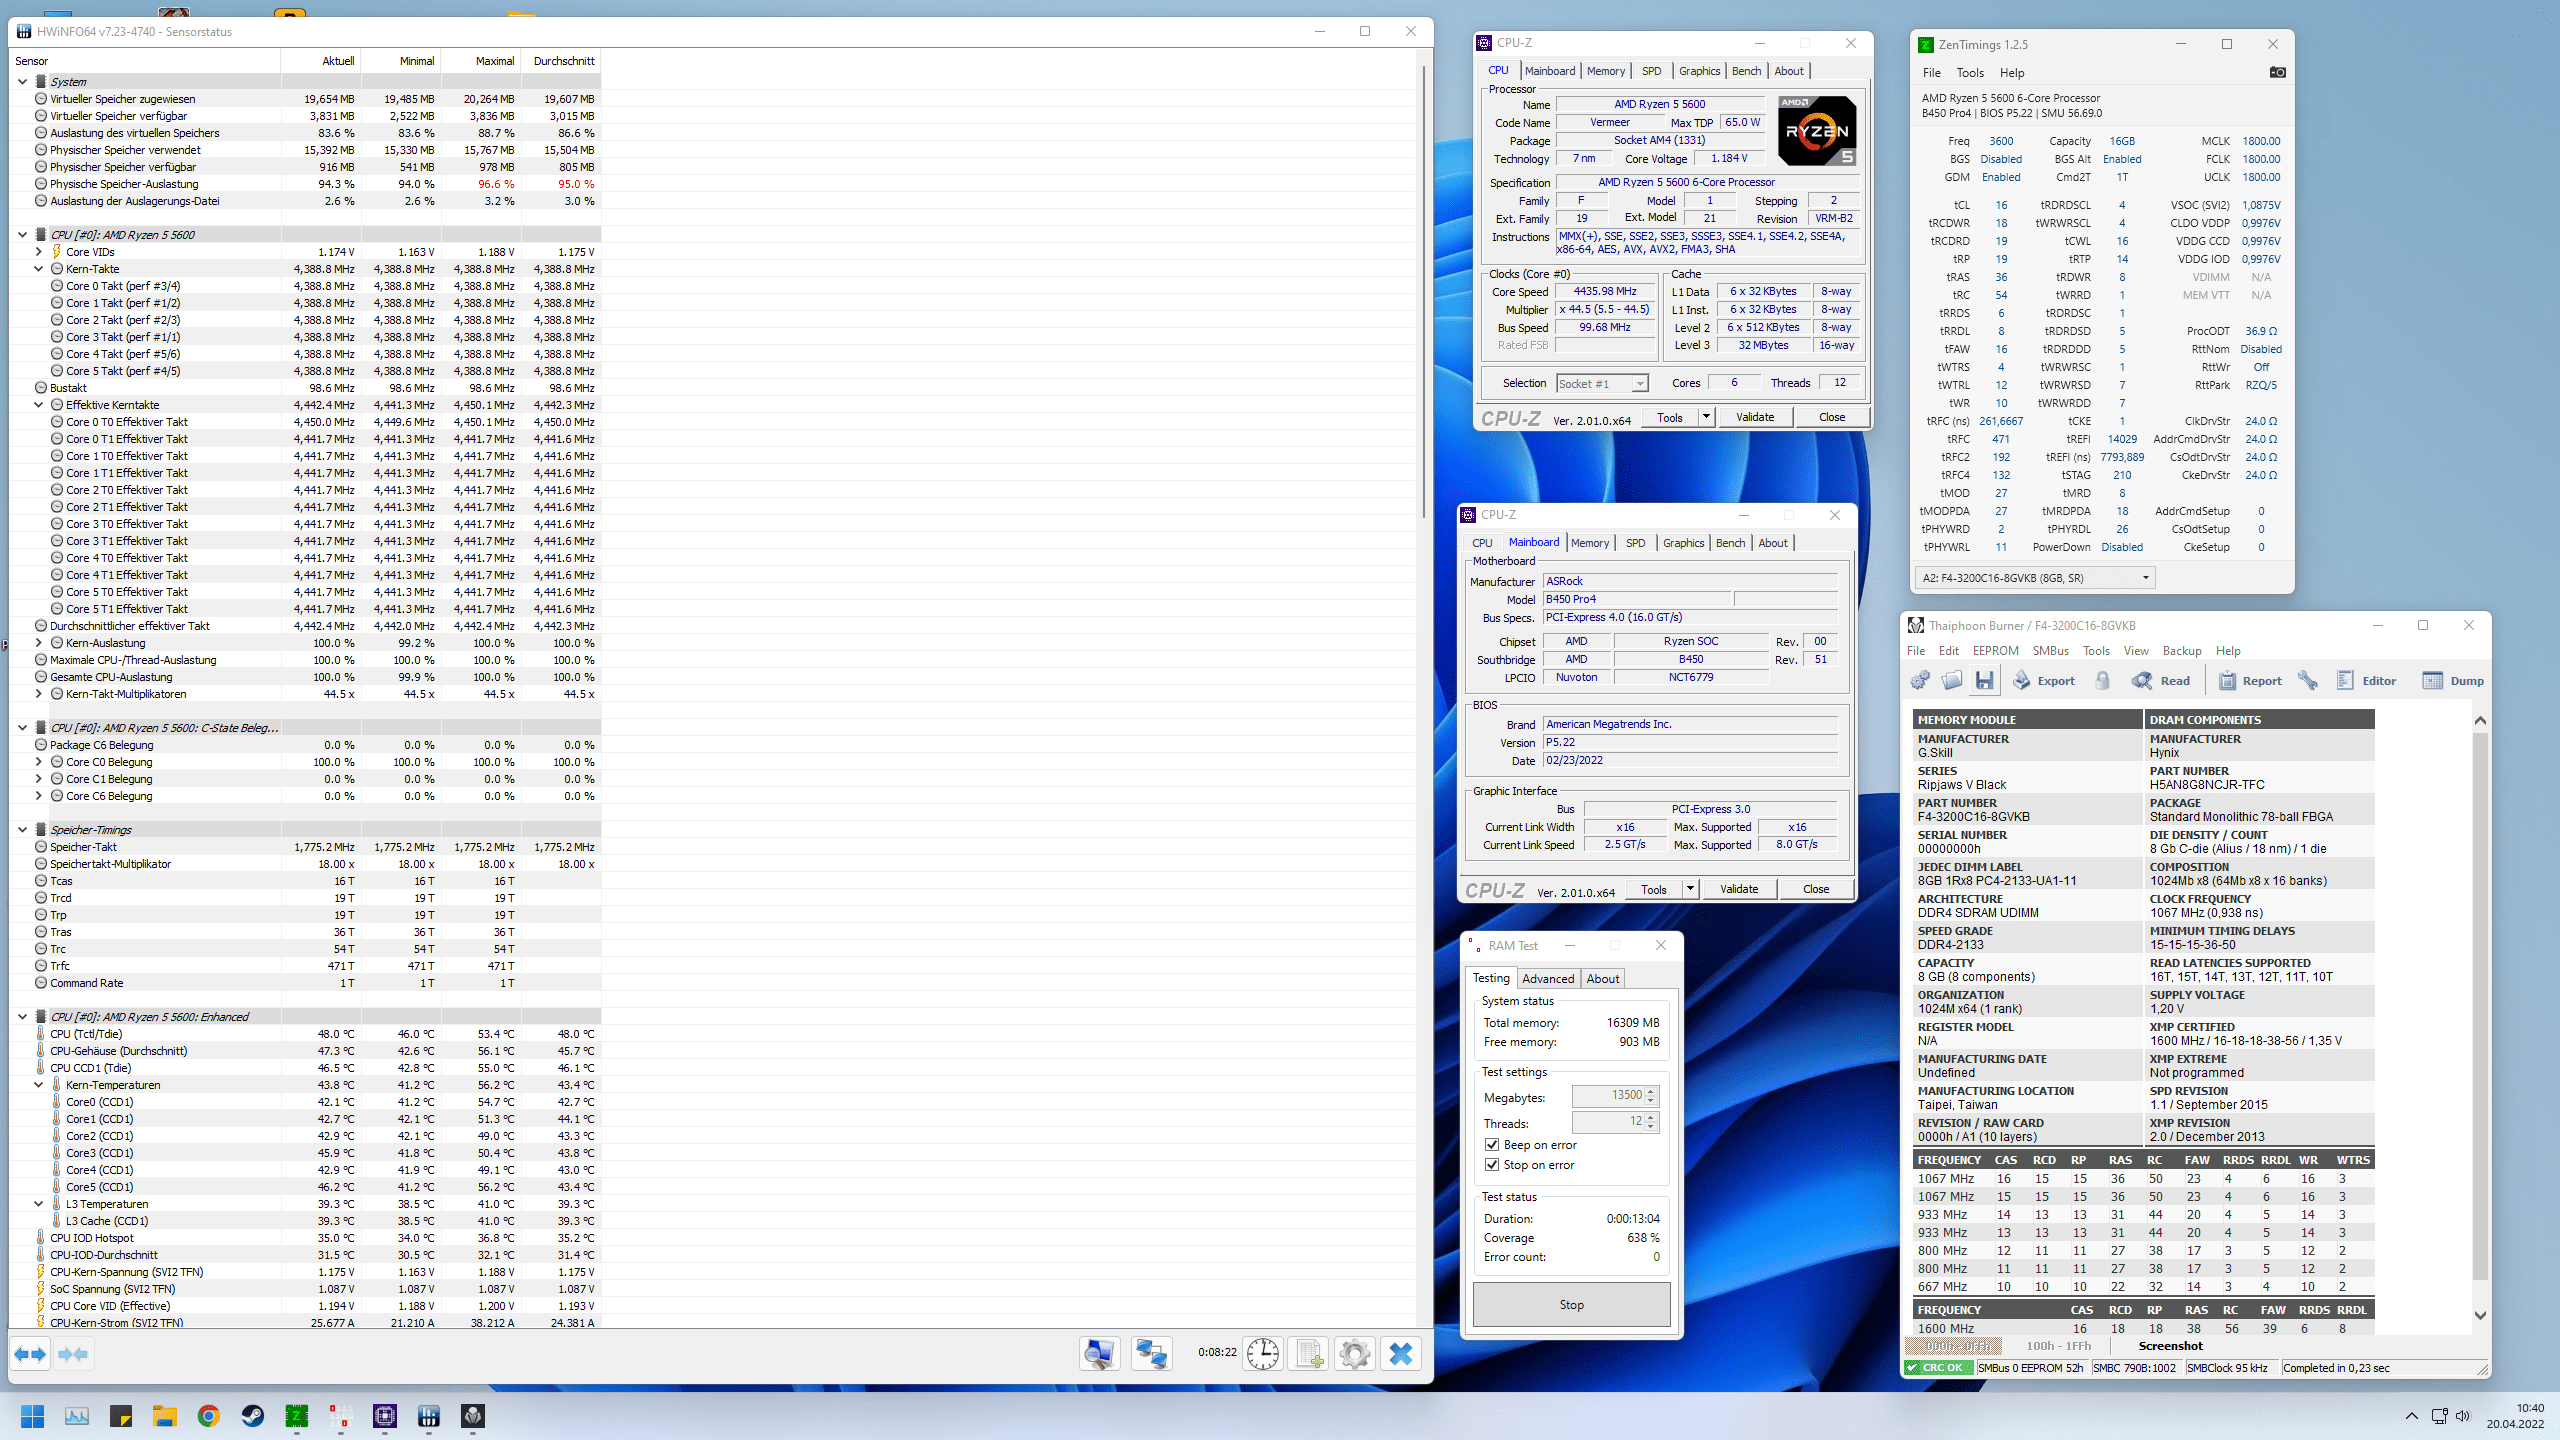Click Stop button in RAM Test
This screenshot has width=2560, height=1440.
pyautogui.click(x=1571, y=1305)
